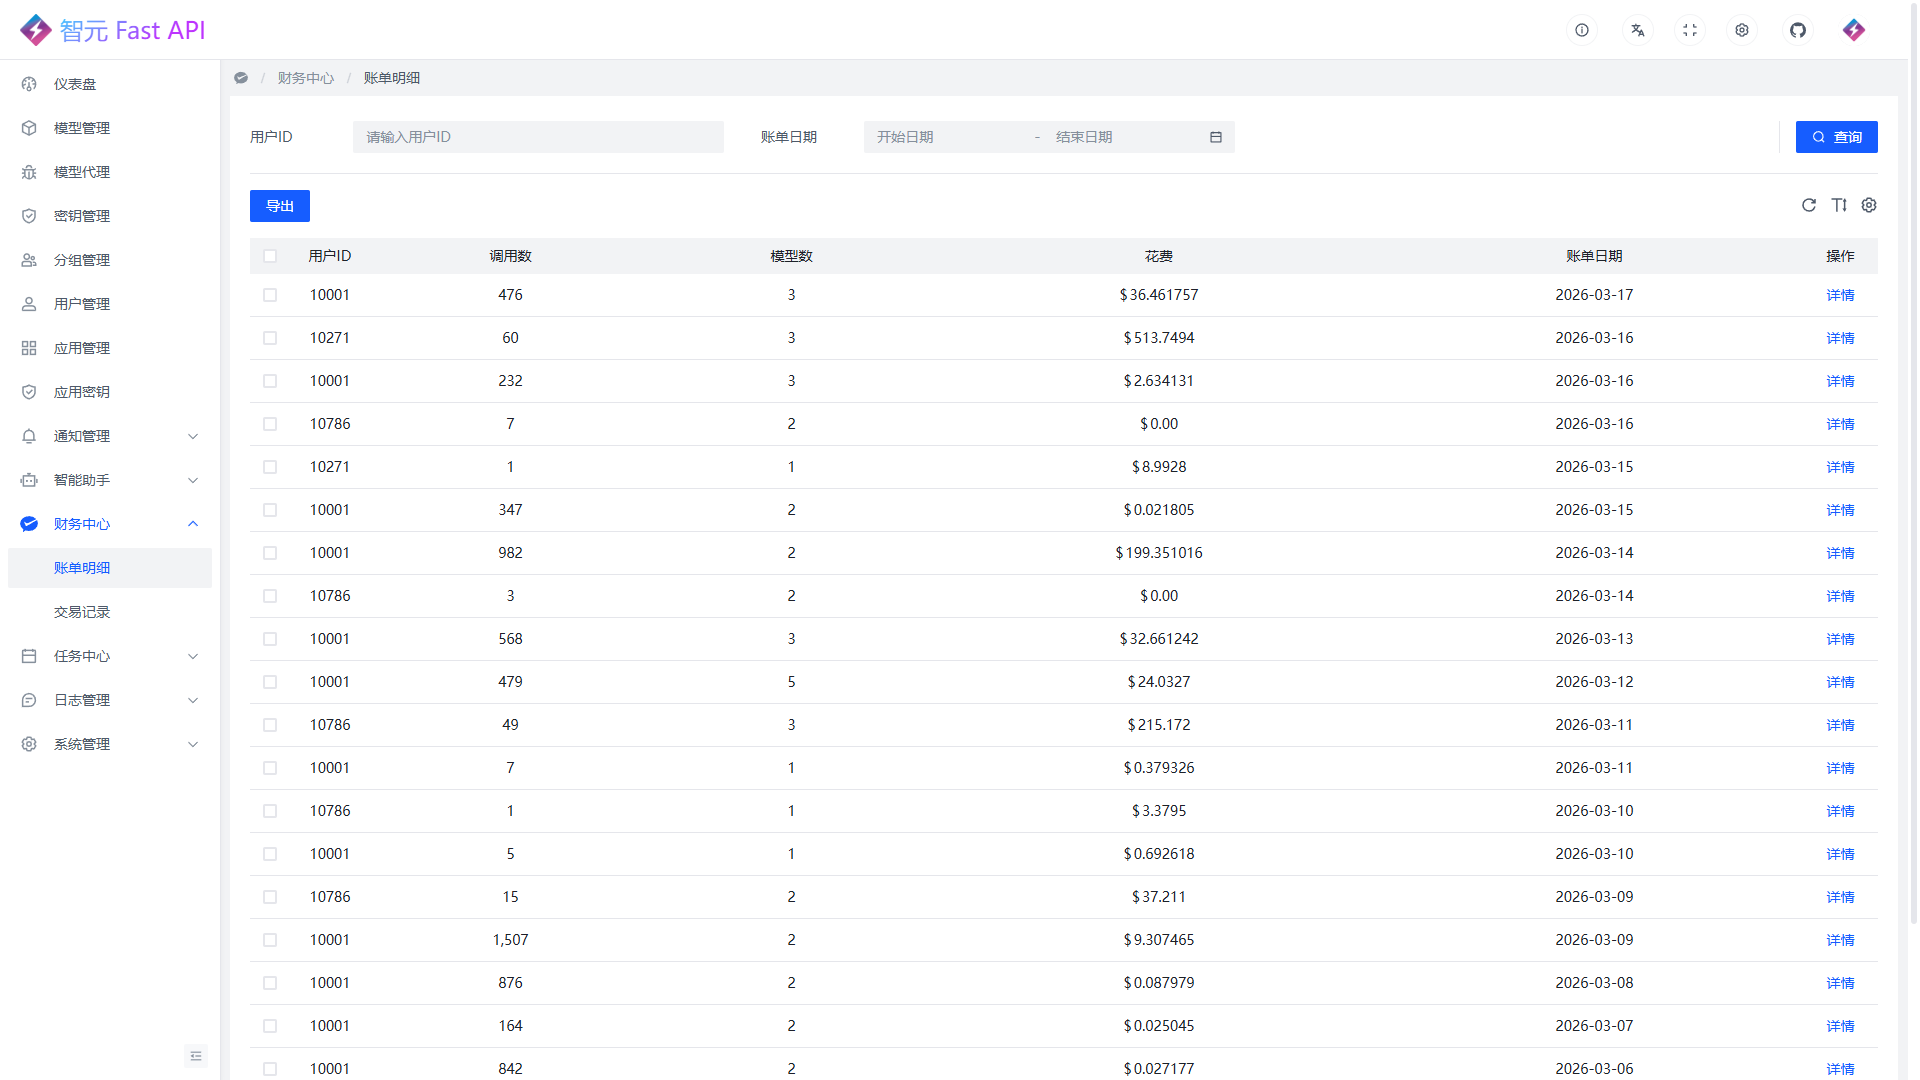This screenshot has height=1080, width=1920.
Task: Tick checkbox for 2026-03-17 row
Action: pyautogui.click(x=270, y=295)
